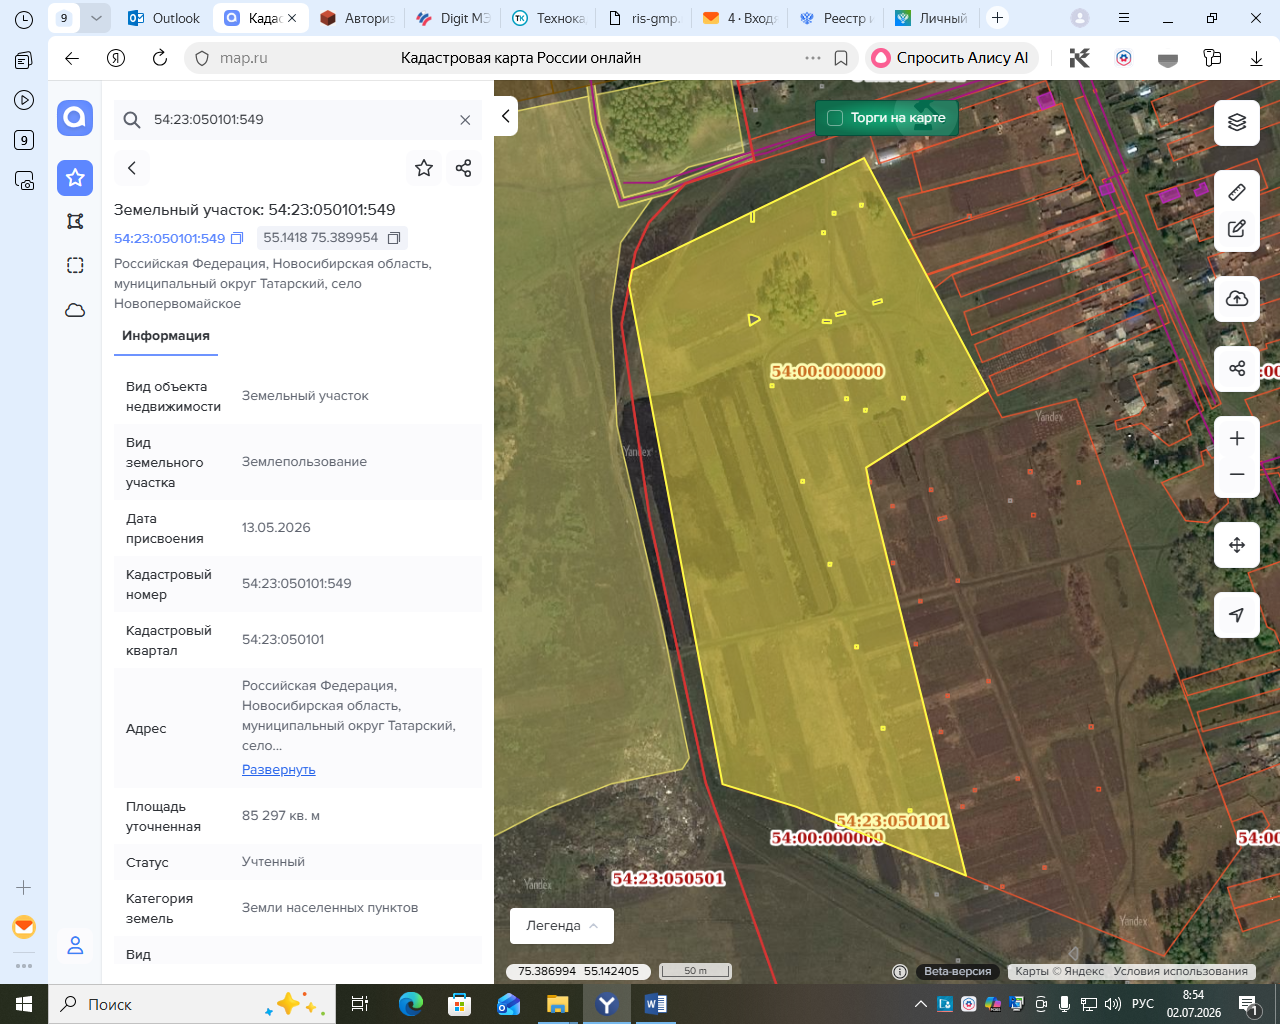This screenshot has height=1024, width=1280.
Task: Click the Развернуть address link
Action: click(279, 770)
